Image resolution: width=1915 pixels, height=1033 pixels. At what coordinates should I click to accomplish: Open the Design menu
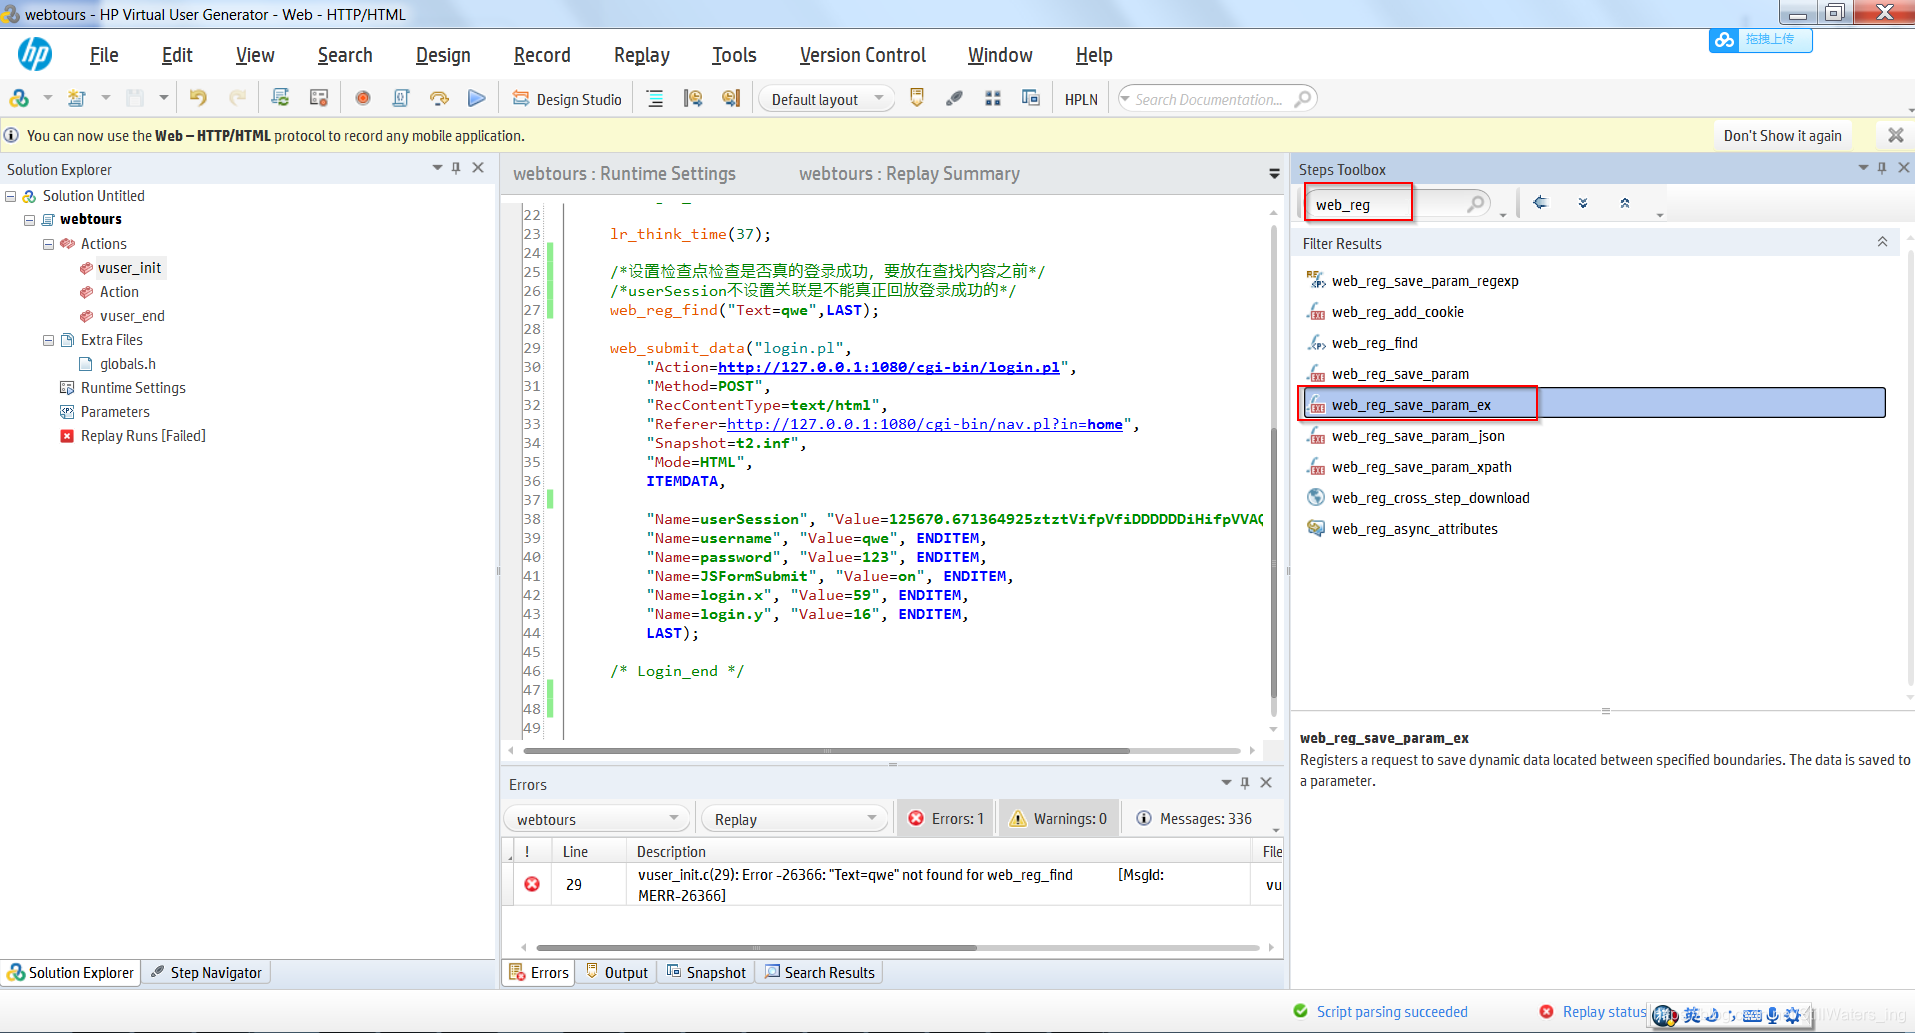(x=443, y=55)
